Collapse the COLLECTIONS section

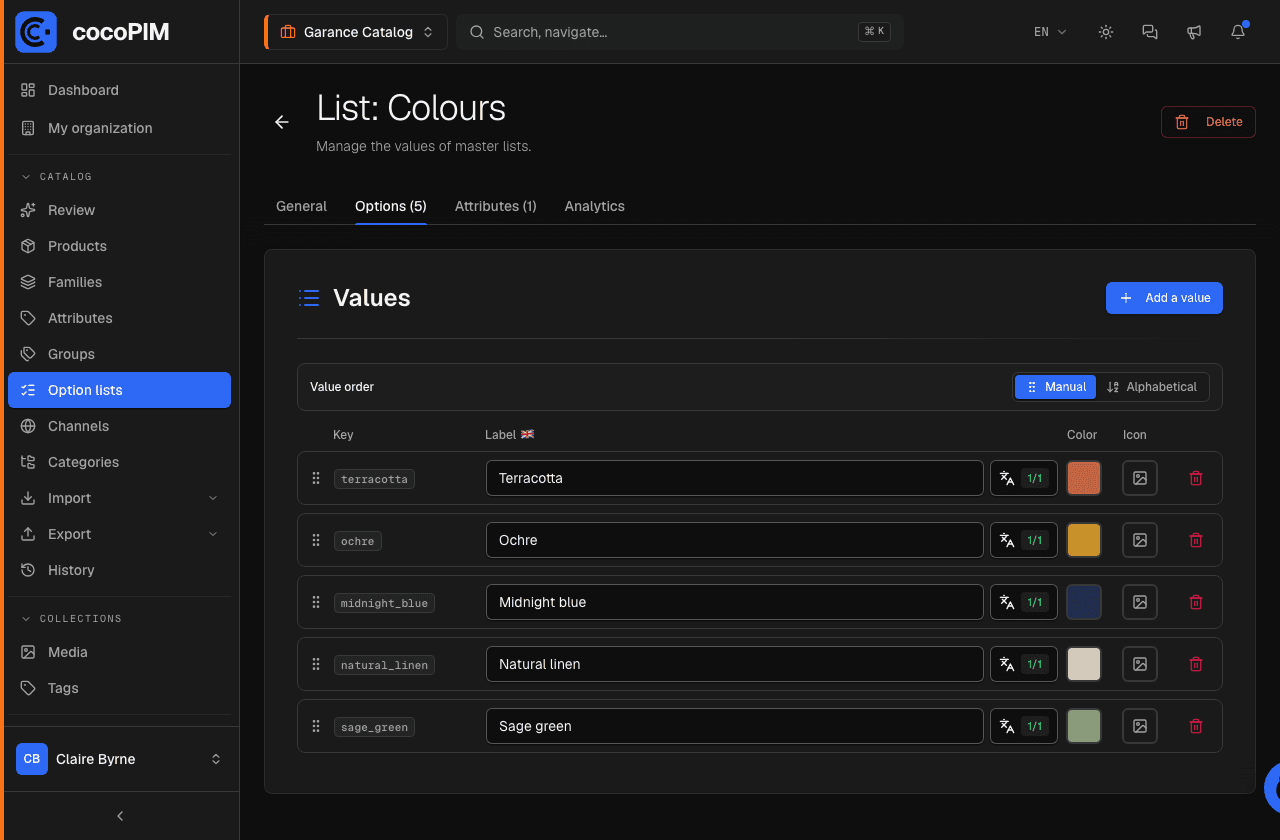(70, 619)
